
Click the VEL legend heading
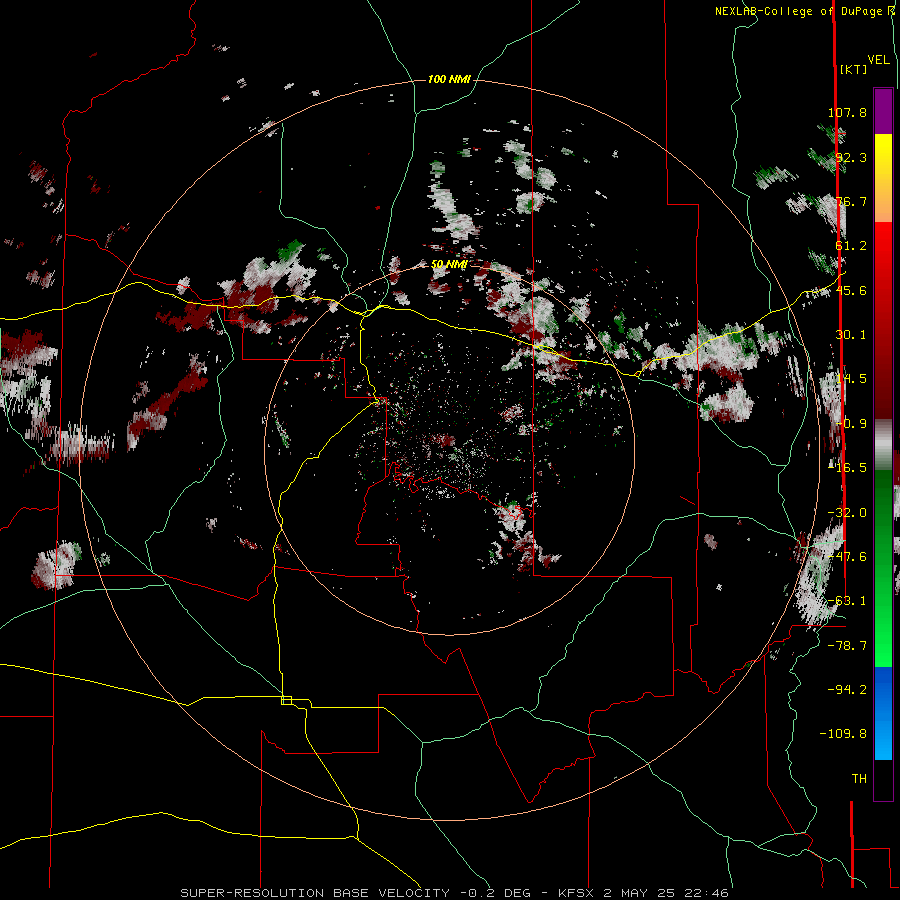879,60
